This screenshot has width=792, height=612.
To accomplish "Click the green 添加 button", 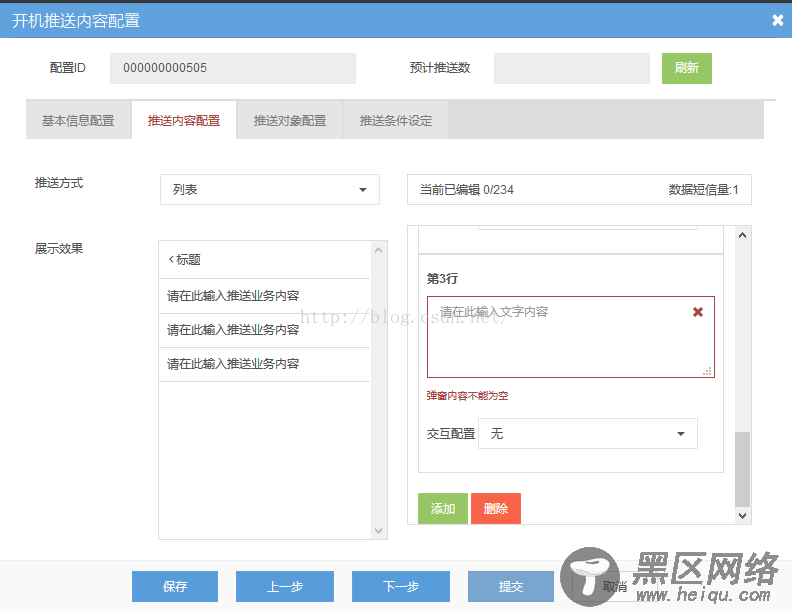I will [443, 508].
